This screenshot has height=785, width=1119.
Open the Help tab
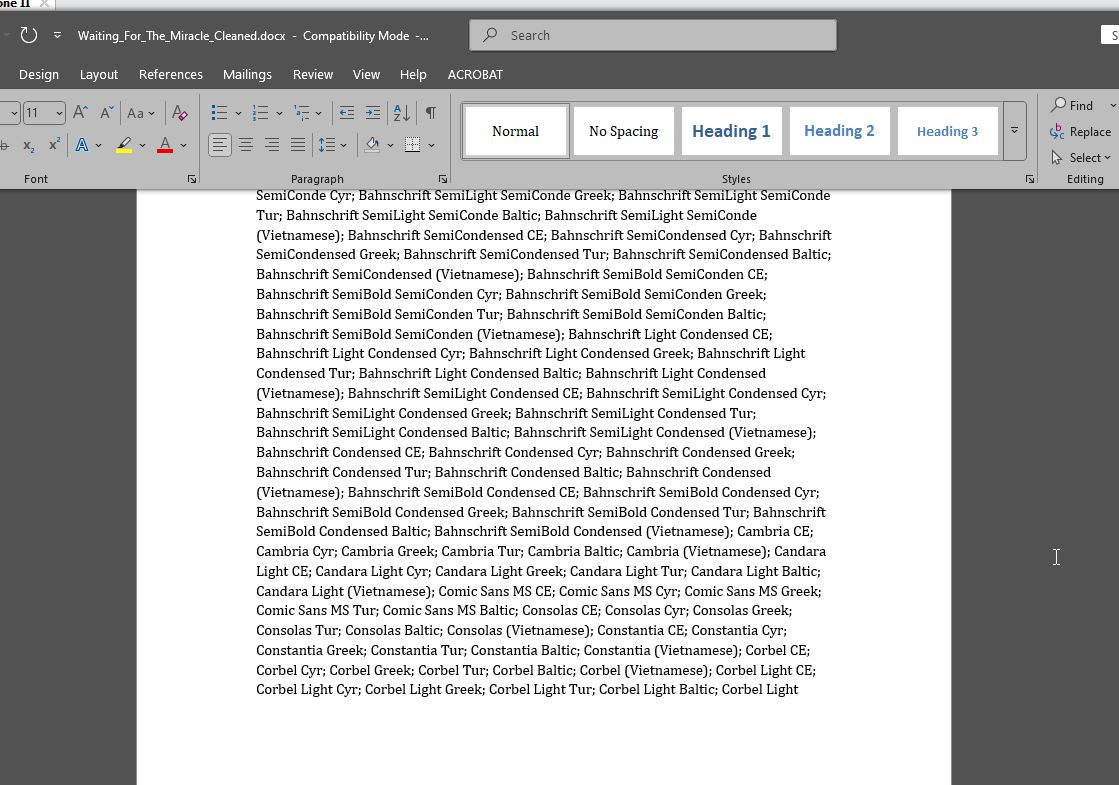click(412, 74)
